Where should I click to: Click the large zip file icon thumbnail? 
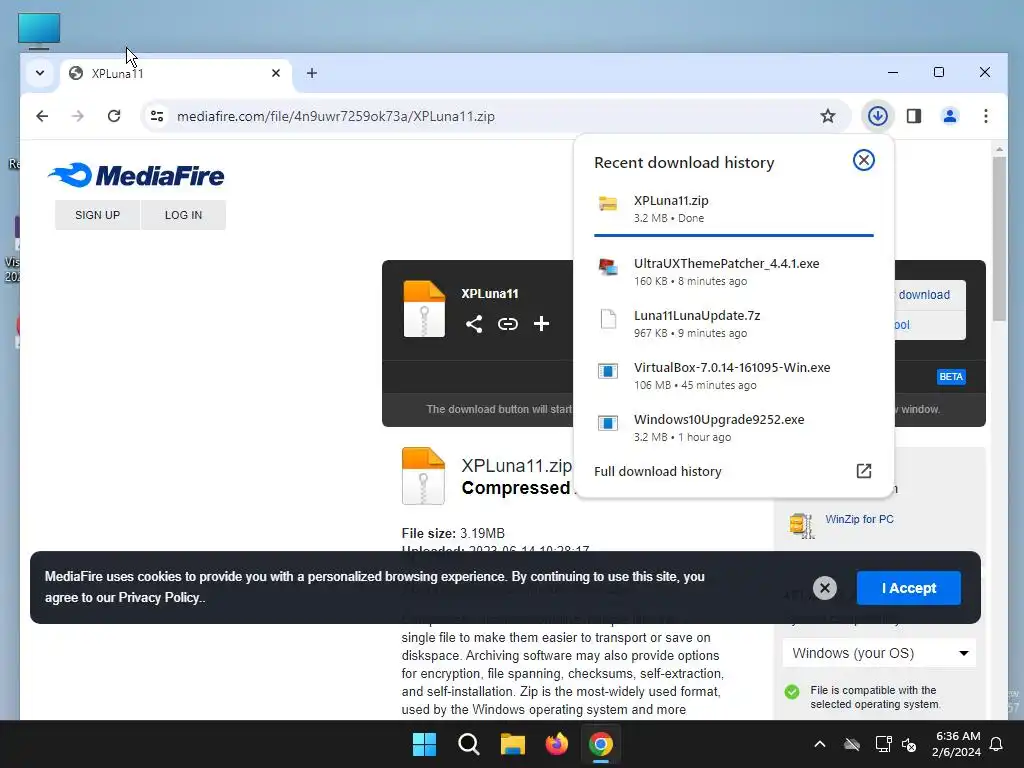(x=423, y=476)
